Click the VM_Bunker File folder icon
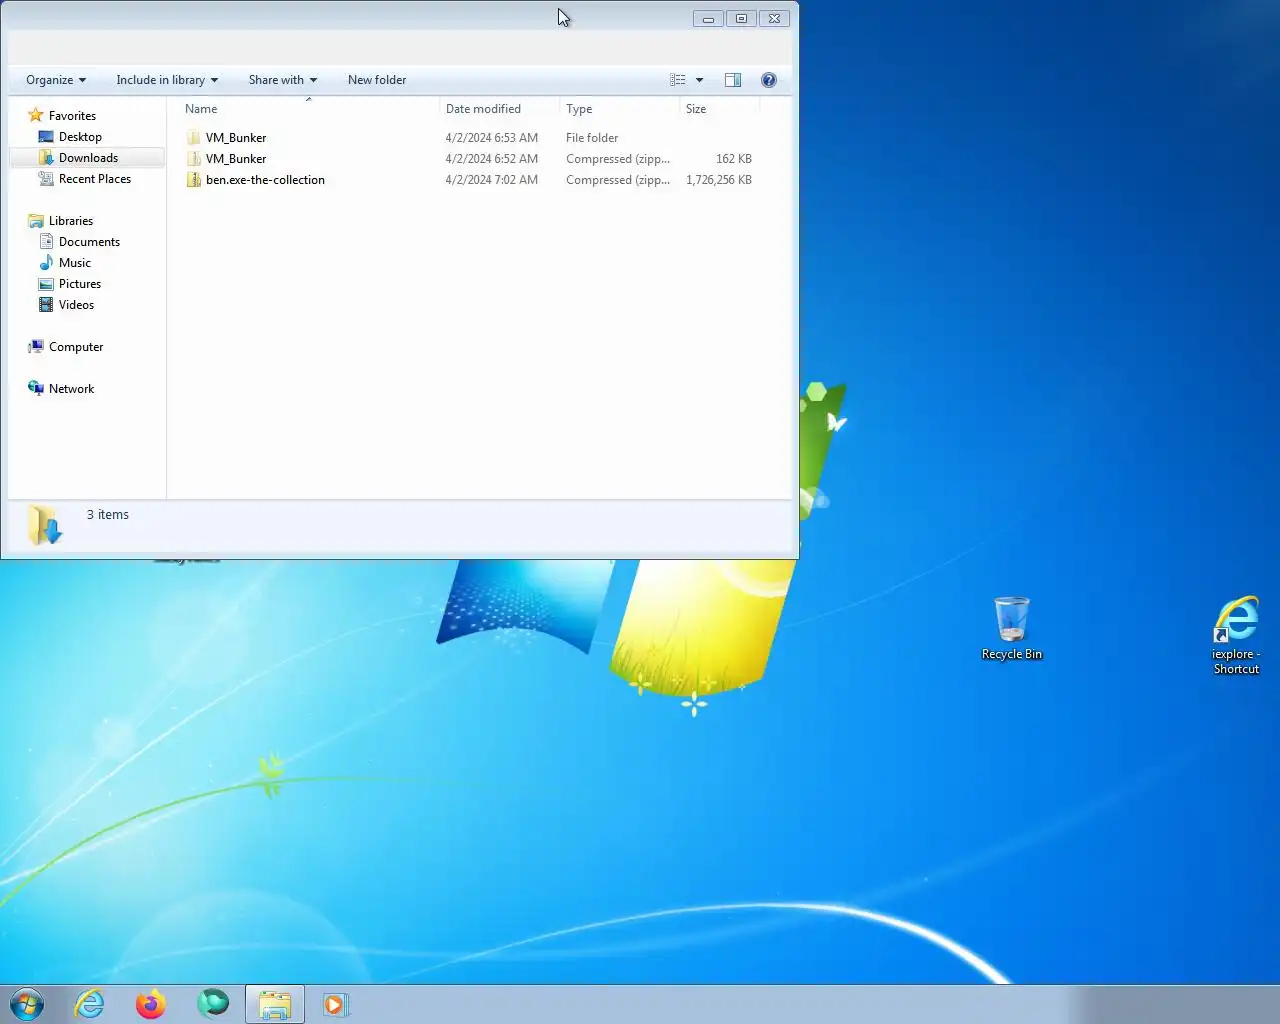Image resolution: width=1280 pixels, height=1024 pixels. pos(194,138)
